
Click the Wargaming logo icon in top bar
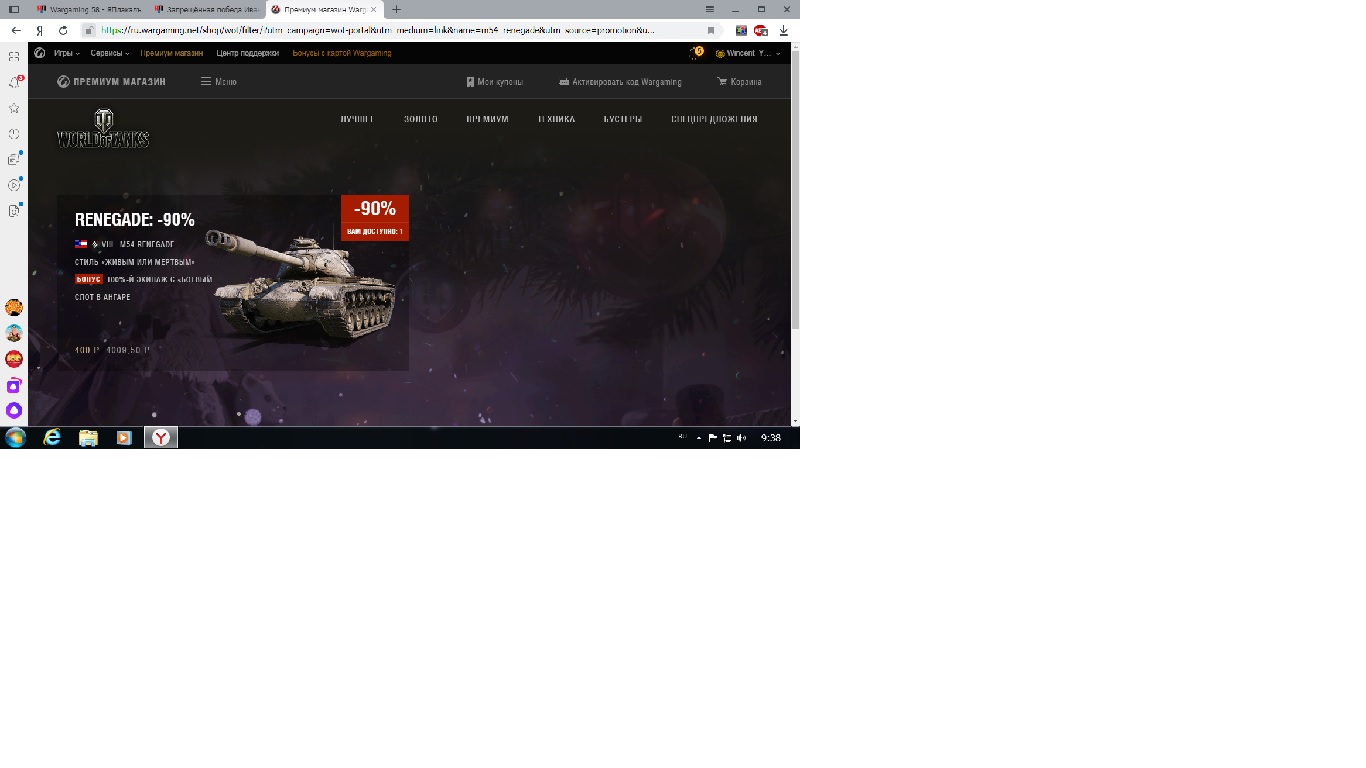tap(40, 53)
